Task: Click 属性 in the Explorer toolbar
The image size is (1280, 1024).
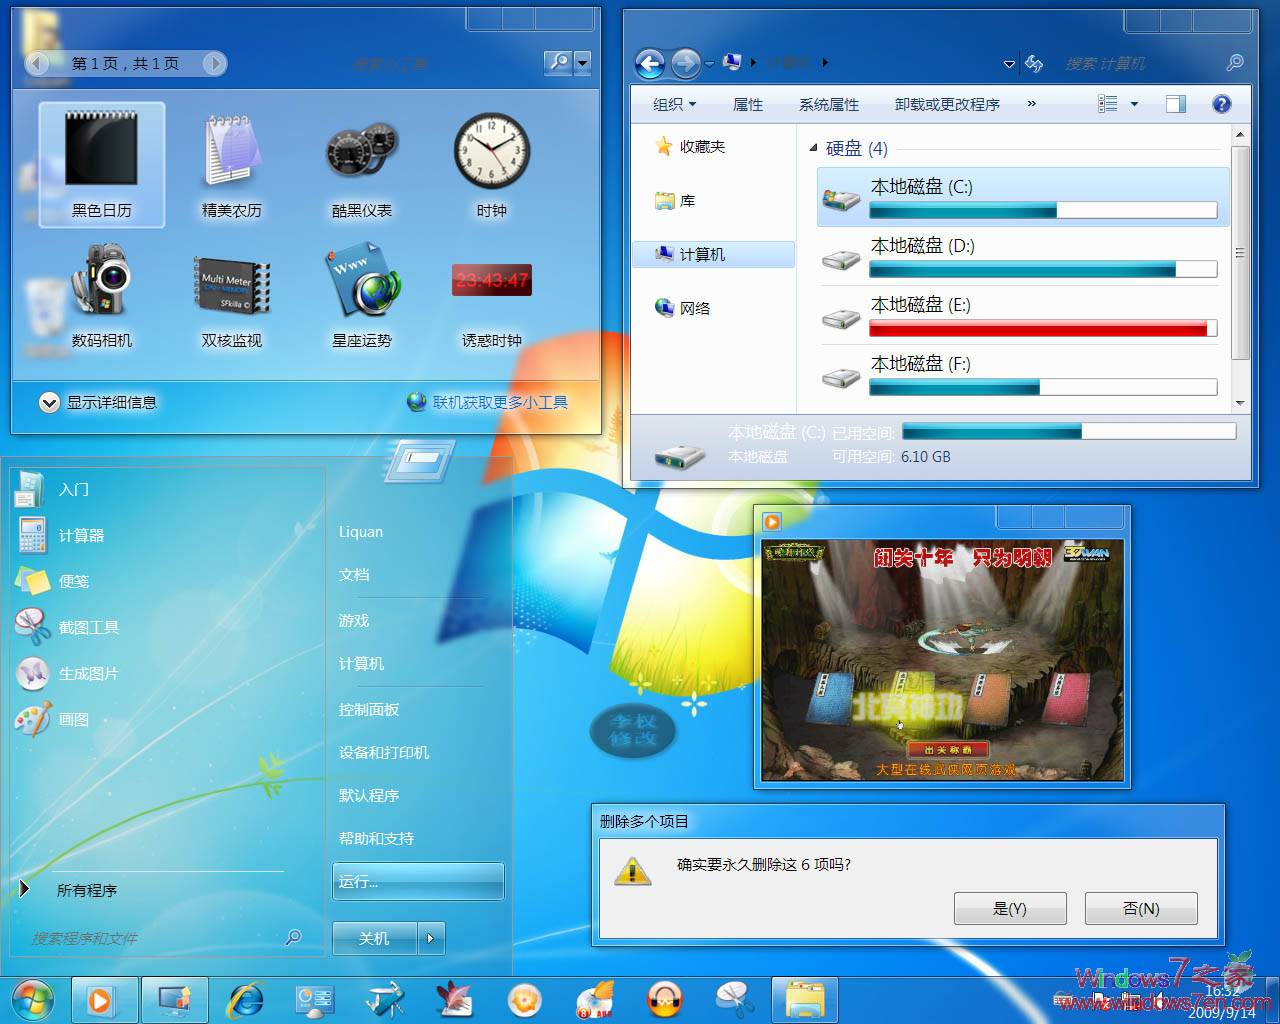Action: [x=746, y=103]
